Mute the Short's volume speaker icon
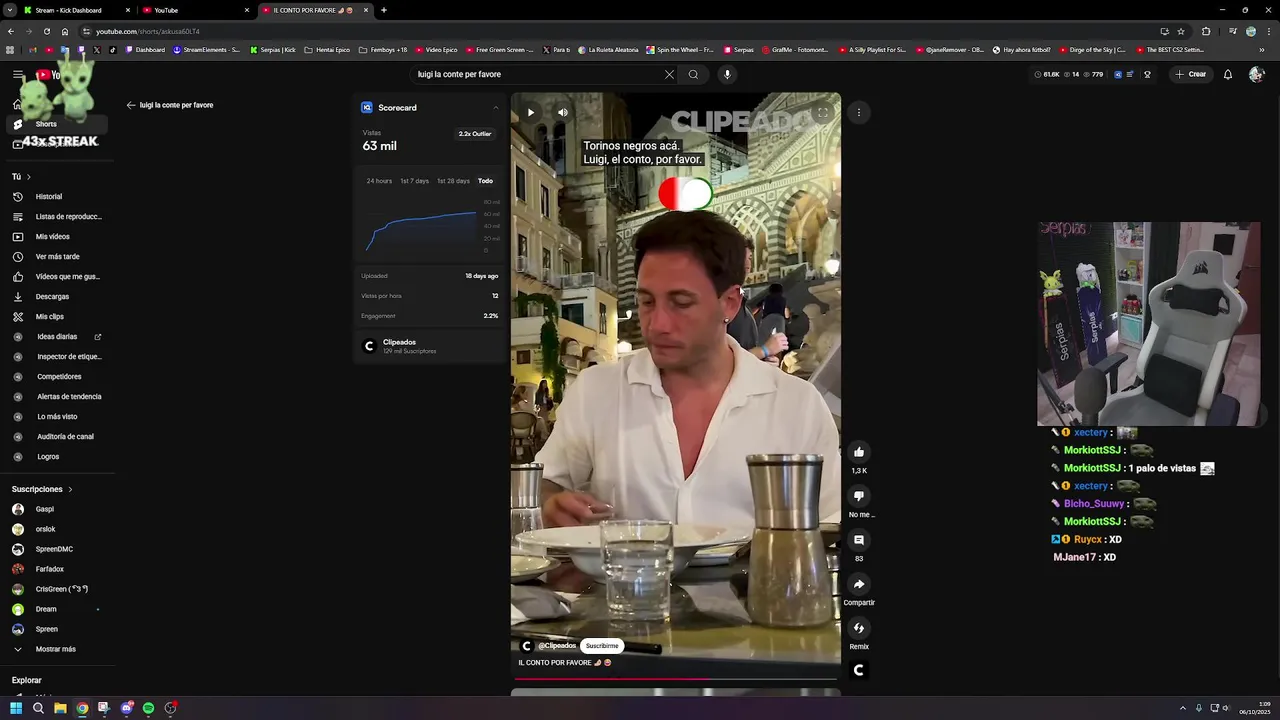Viewport: 1280px width, 720px height. tap(563, 112)
